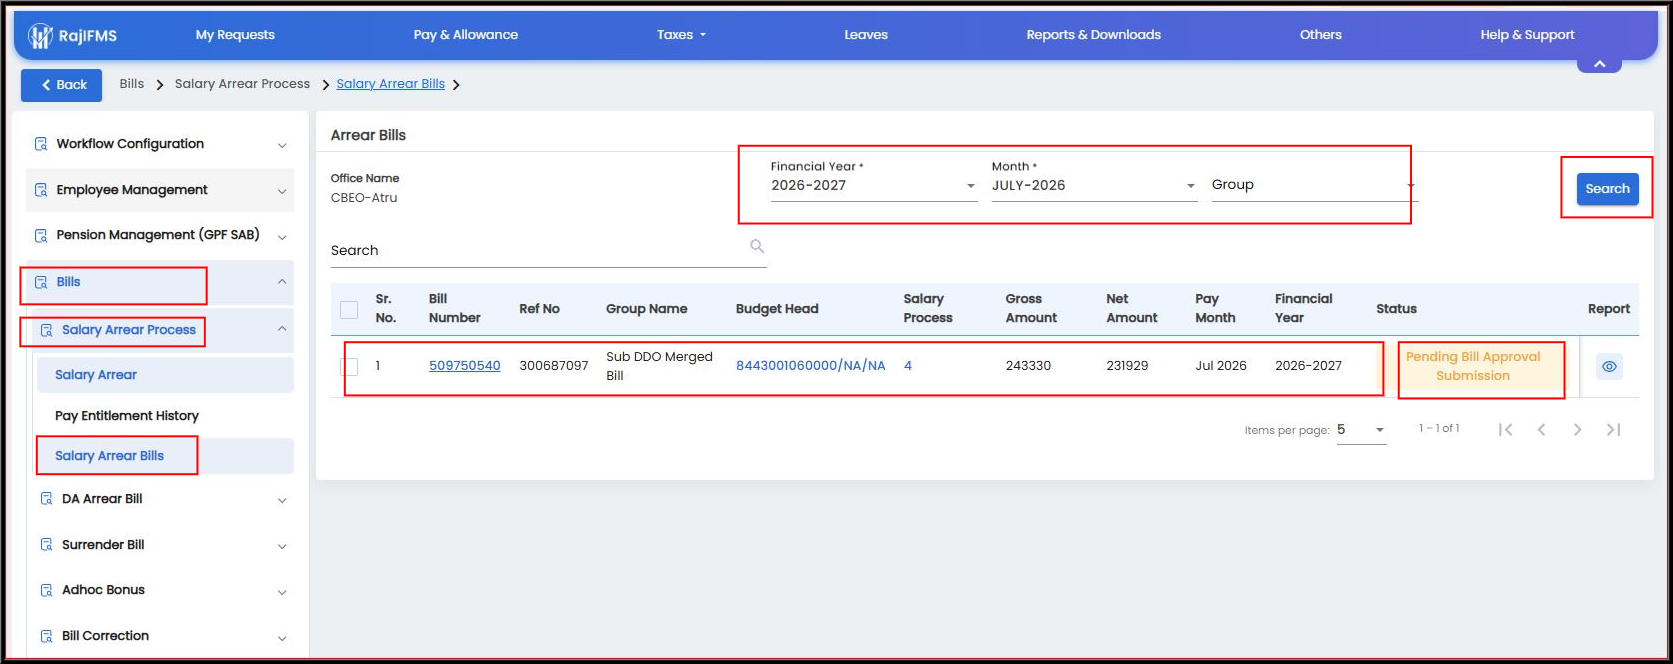The height and width of the screenshot is (664, 1673).
Task: Open Leaves menu
Action: [866, 35]
